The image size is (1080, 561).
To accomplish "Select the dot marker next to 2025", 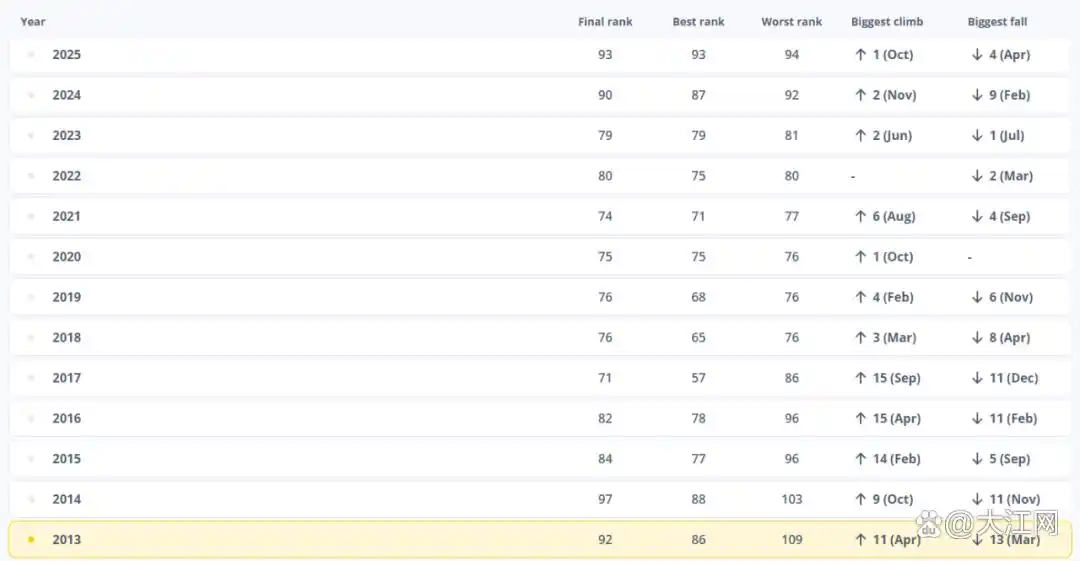I will click(31, 55).
